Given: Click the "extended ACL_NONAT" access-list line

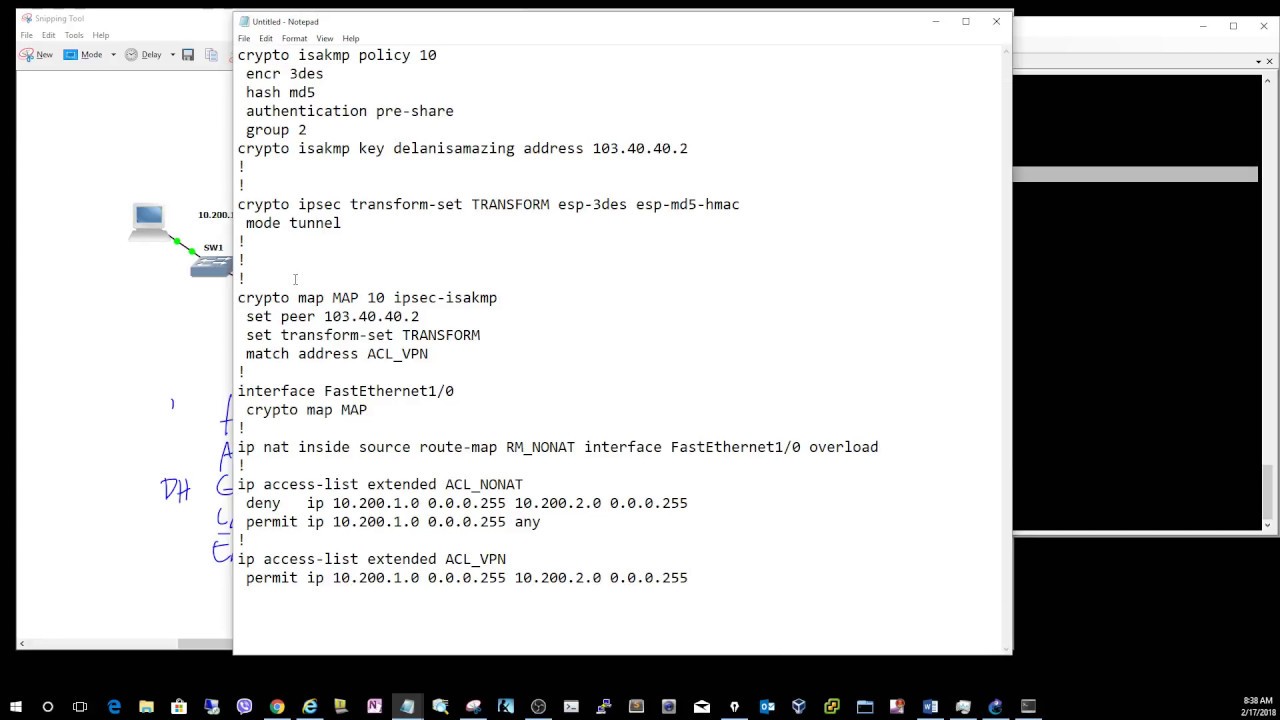Looking at the screenshot, I should click(380, 484).
